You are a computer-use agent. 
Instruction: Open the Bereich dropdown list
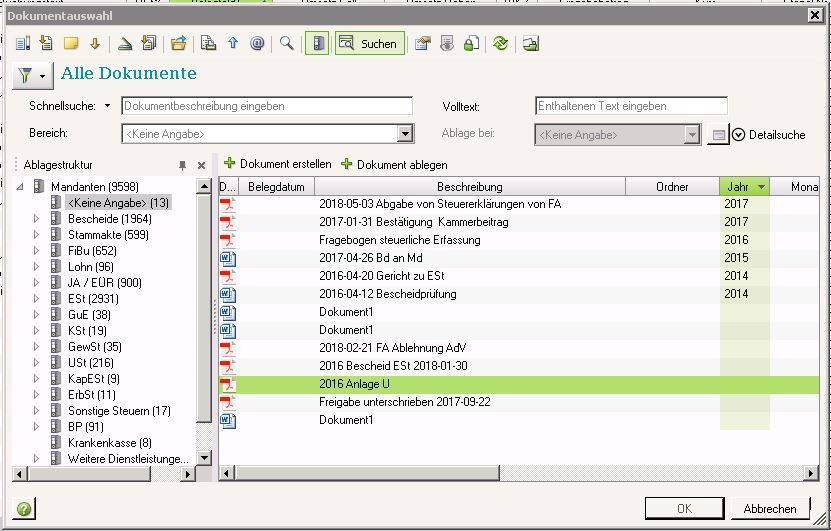coord(405,134)
